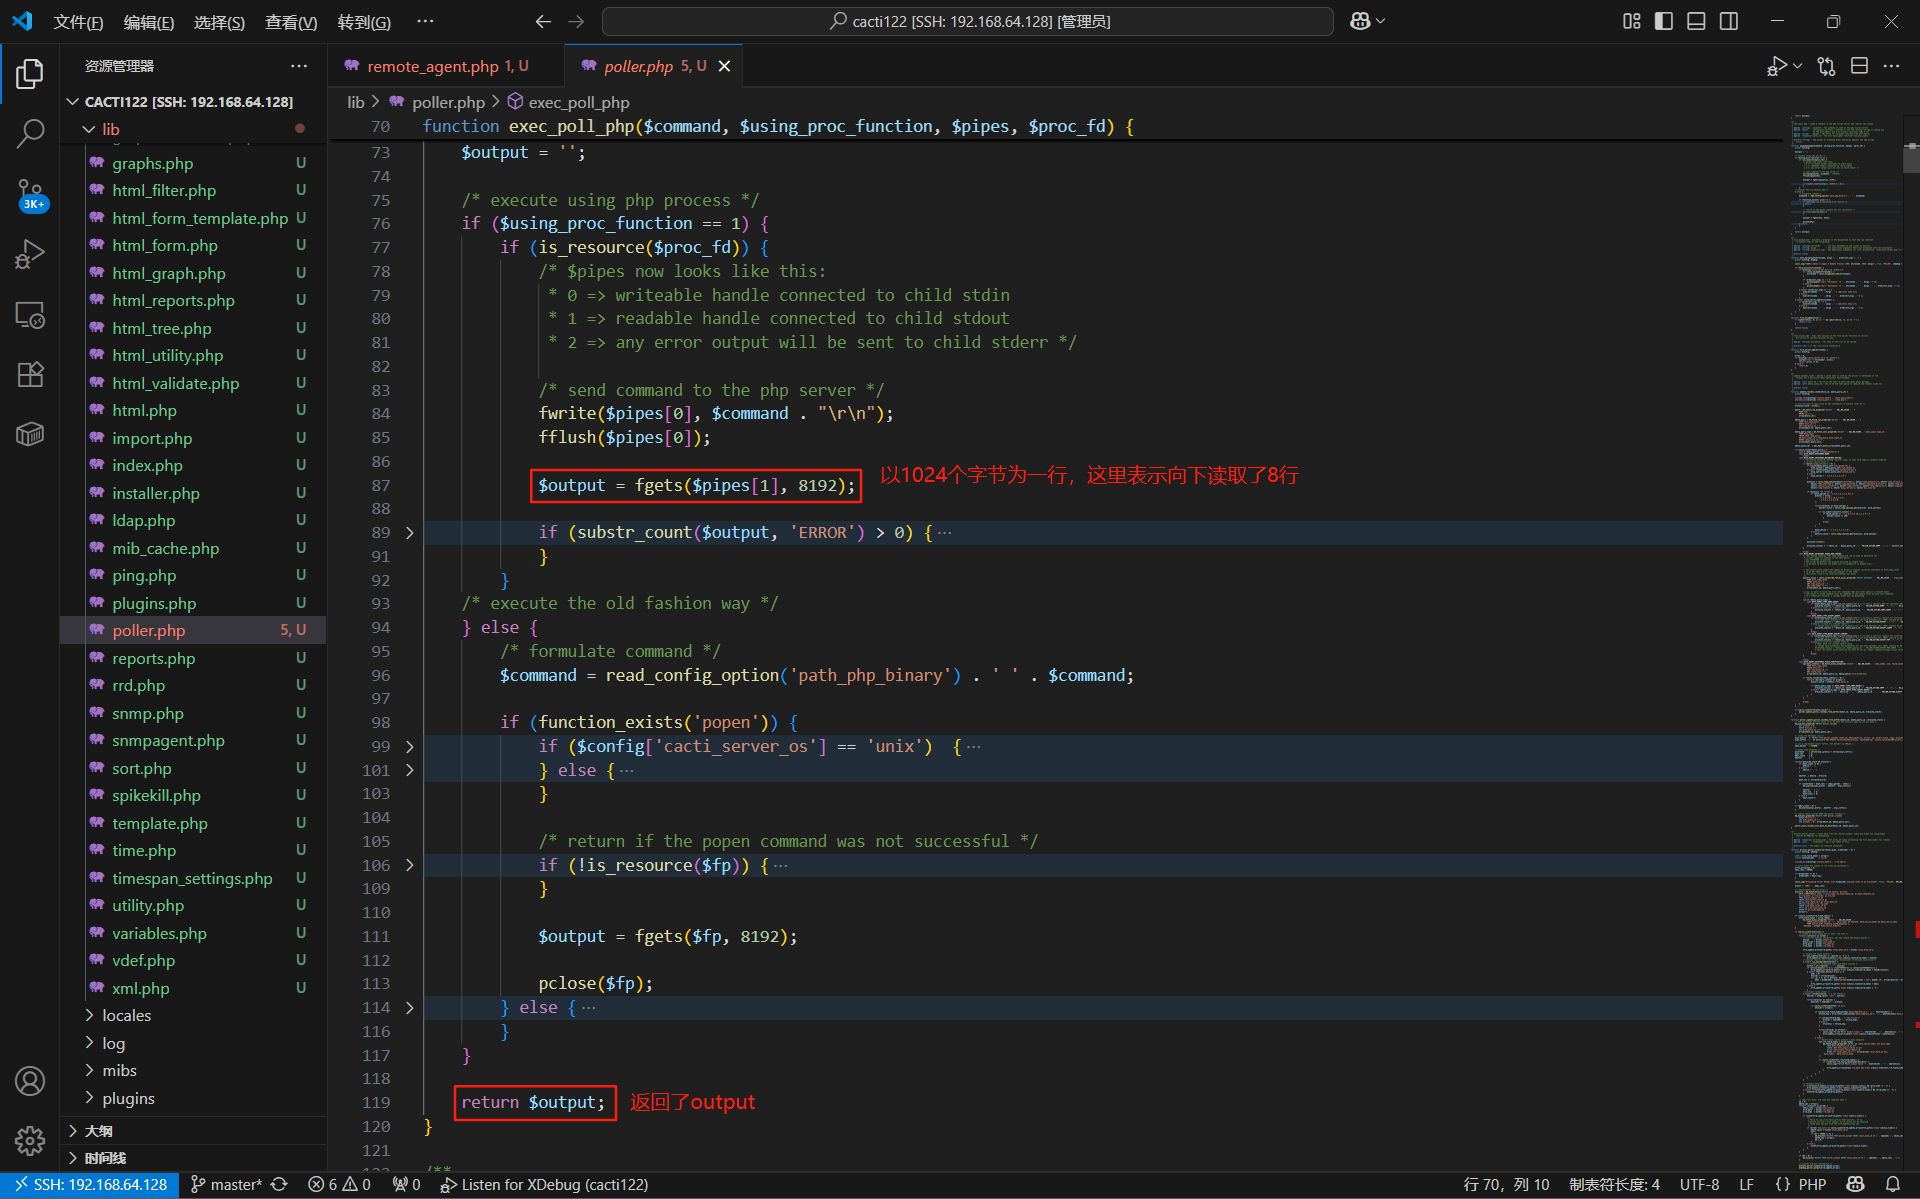Go forward in navigation history

click(576, 21)
